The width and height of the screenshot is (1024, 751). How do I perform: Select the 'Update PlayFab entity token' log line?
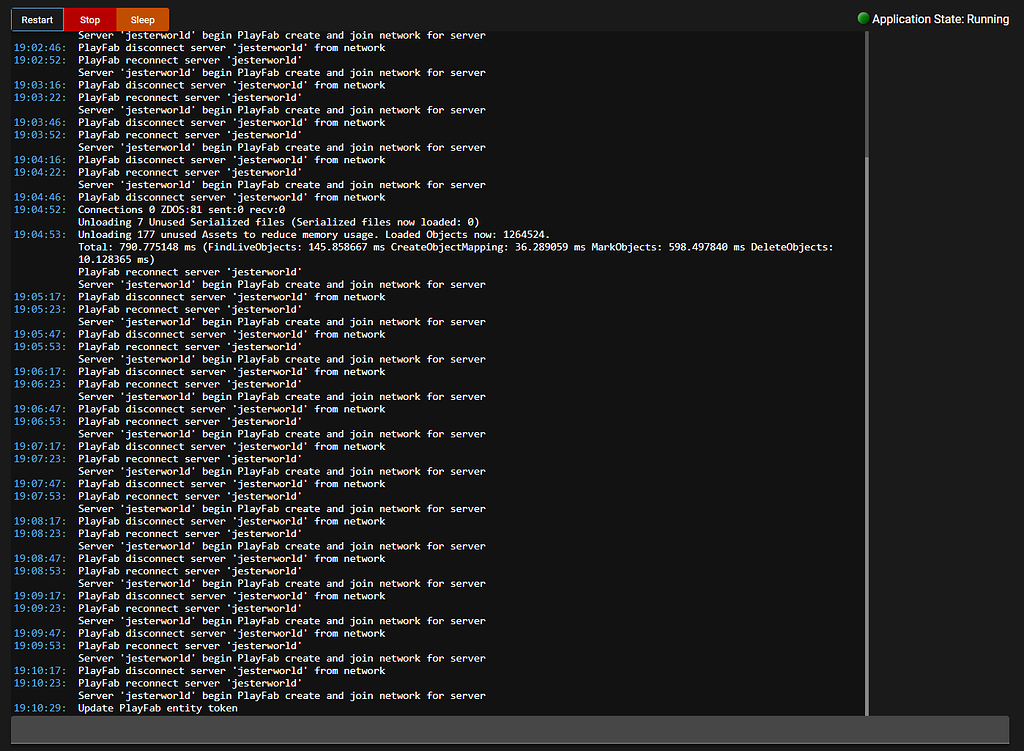[x=158, y=708]
